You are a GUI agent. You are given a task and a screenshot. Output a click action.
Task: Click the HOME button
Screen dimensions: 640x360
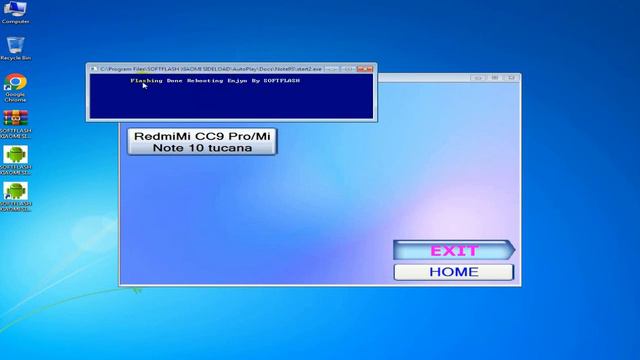(x=453, y=272)
